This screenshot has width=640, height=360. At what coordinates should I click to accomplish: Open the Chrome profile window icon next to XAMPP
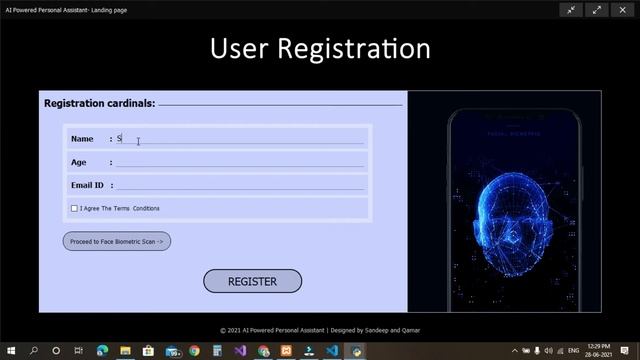pyautogui.click(x=264, y=351)
